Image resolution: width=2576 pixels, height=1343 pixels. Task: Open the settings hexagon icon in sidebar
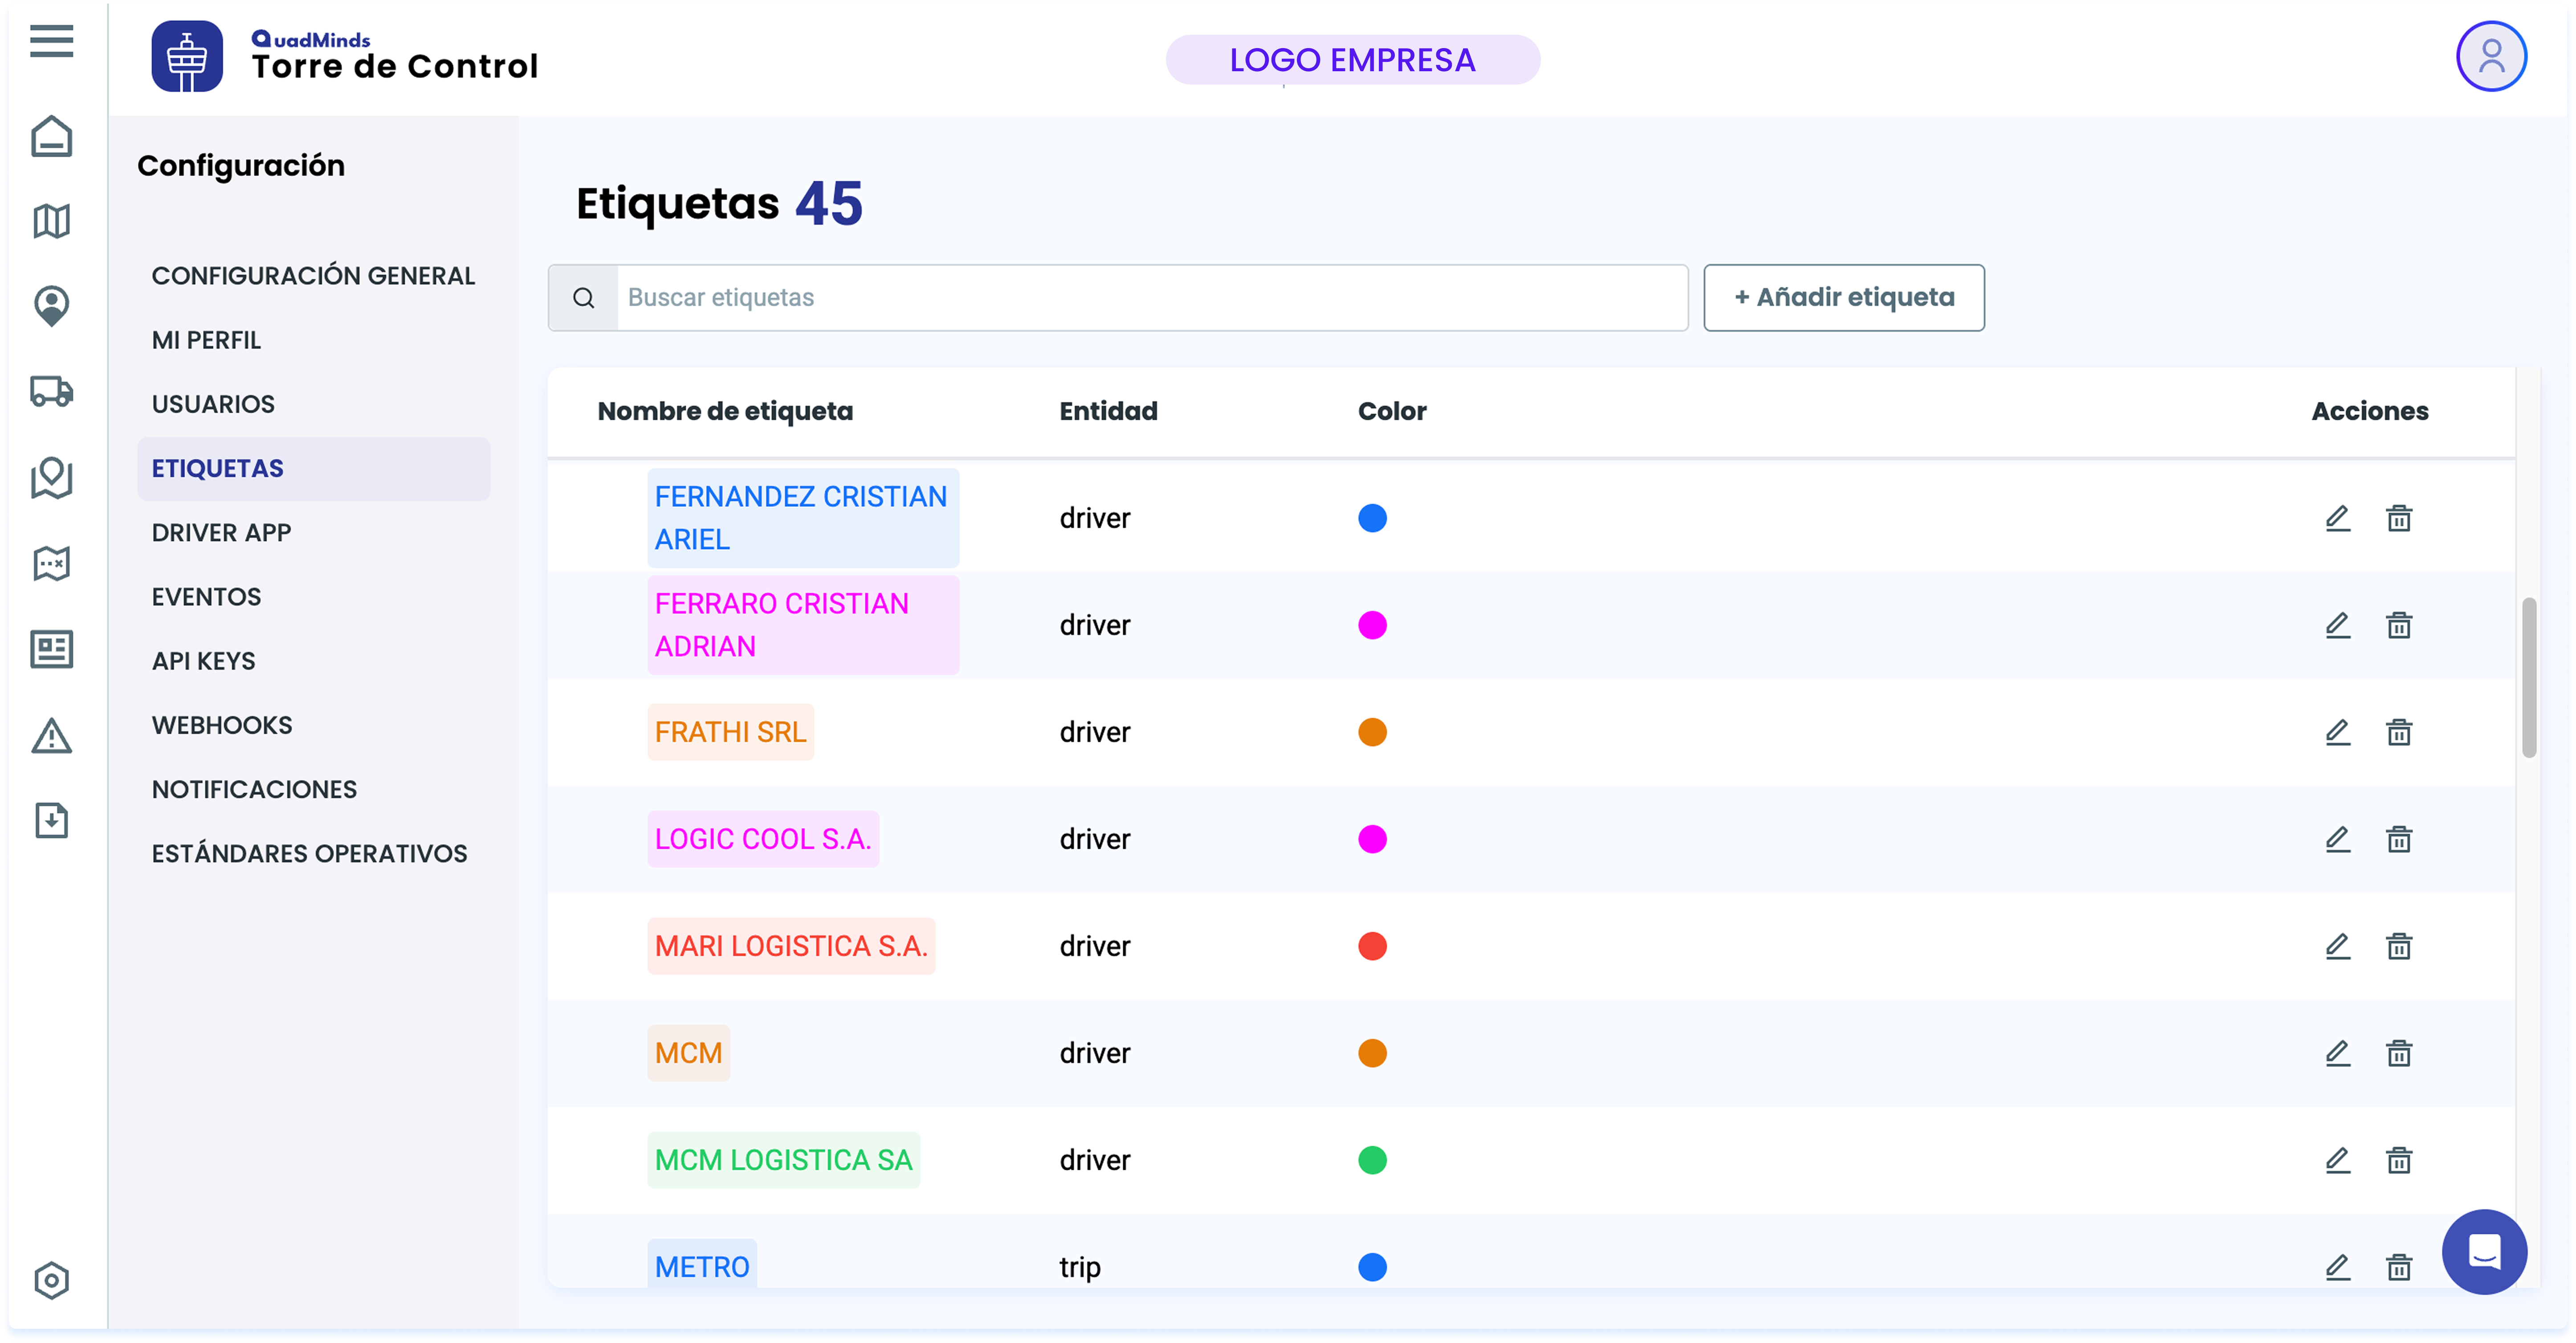click(x=51, y=1280)
